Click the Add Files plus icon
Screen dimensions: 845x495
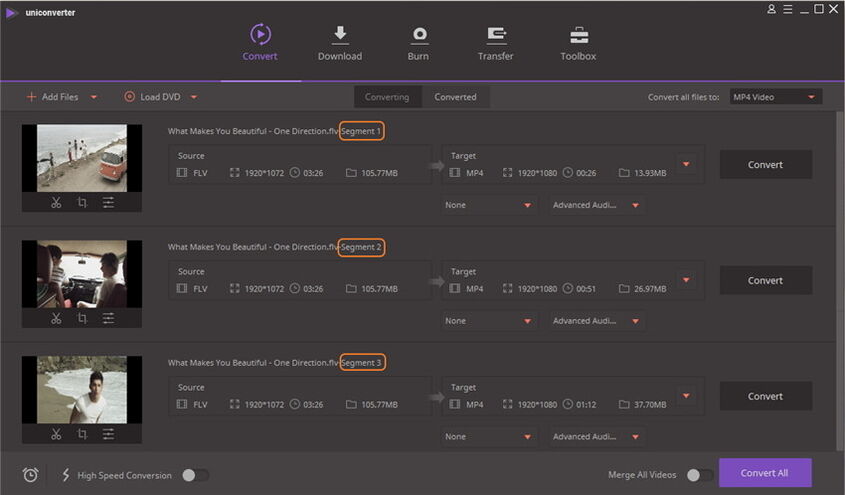(31, 97)
